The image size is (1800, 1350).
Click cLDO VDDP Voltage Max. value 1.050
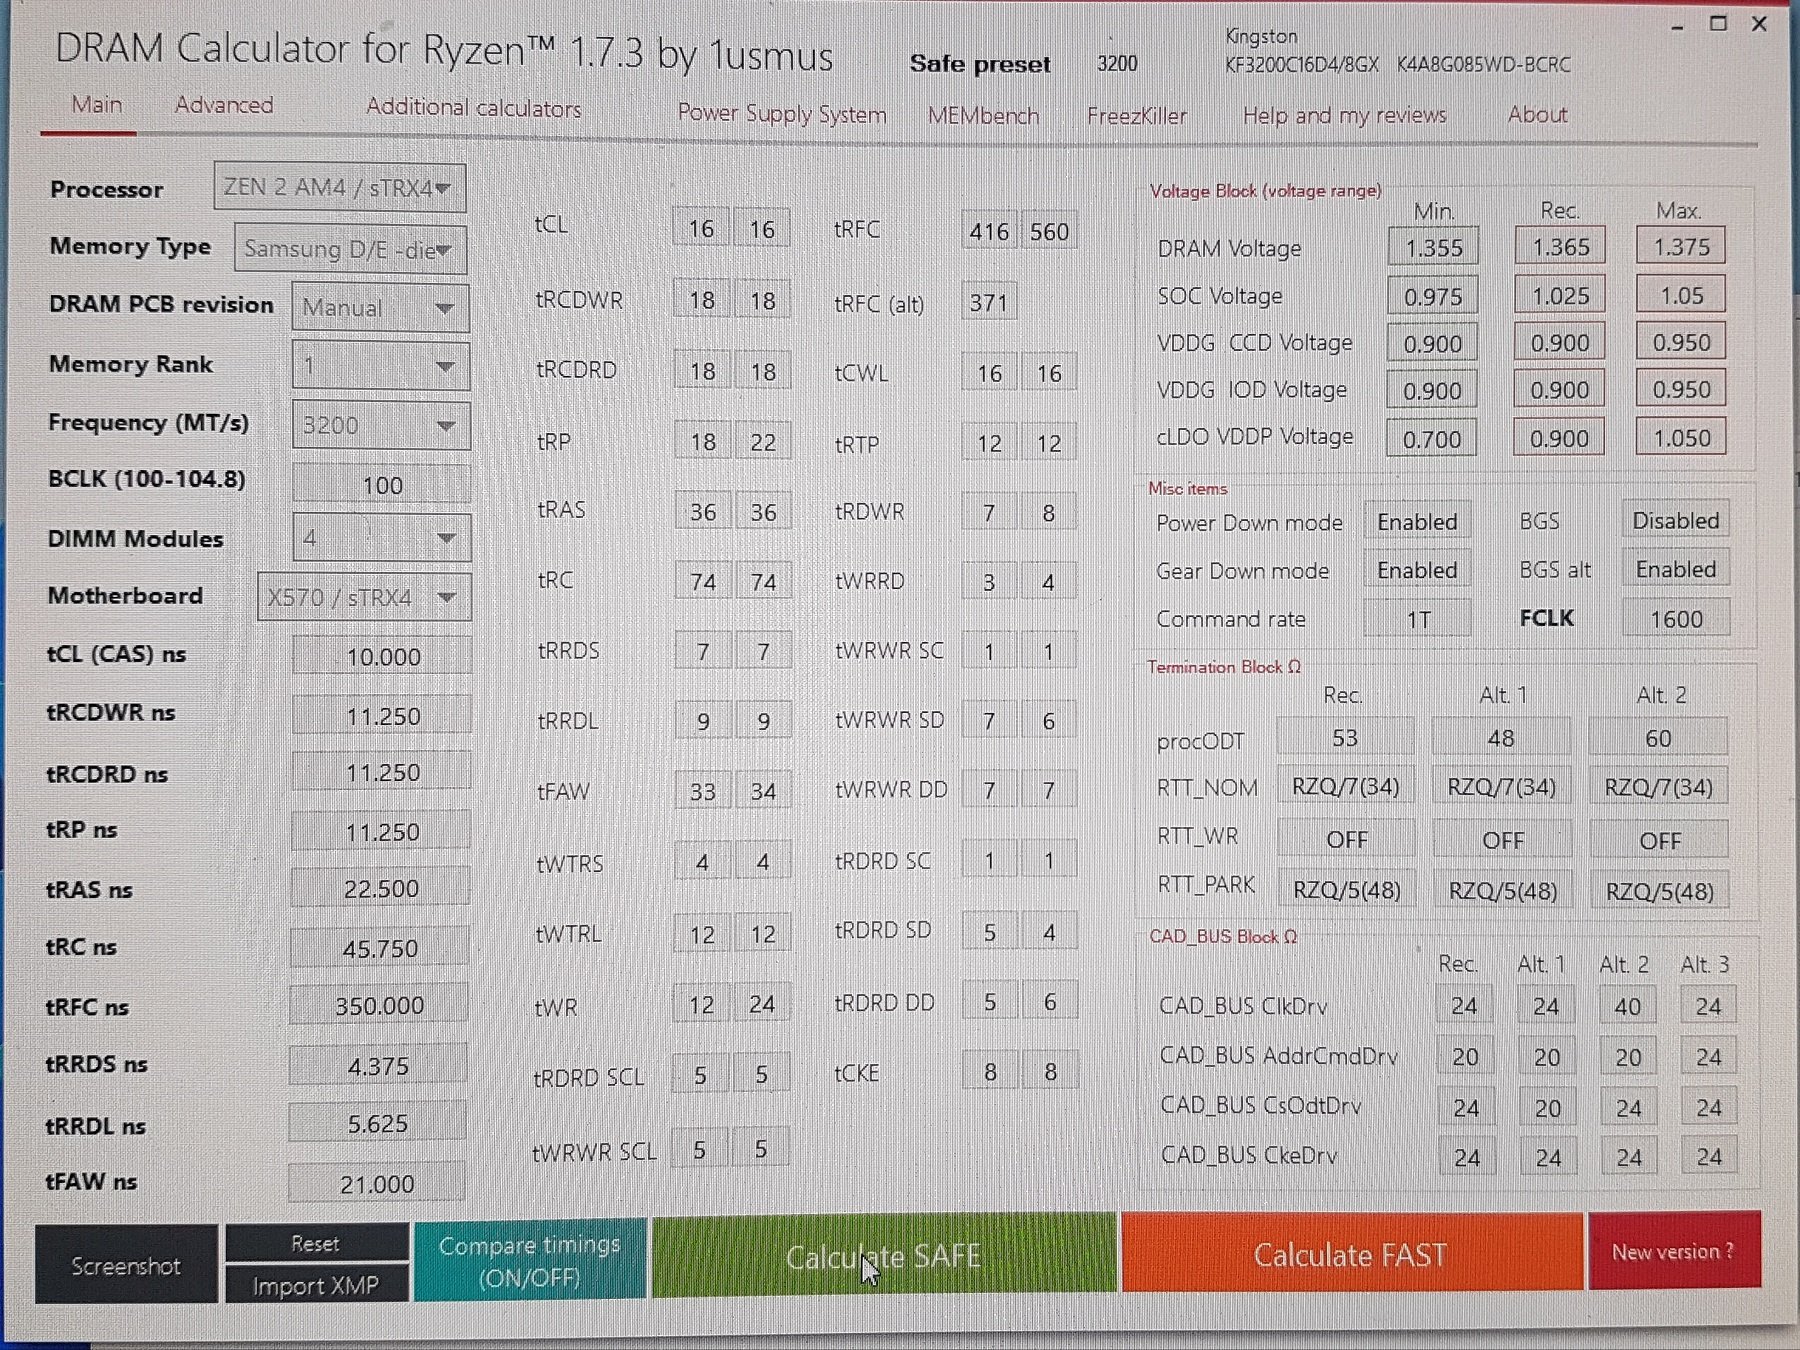(x=1681, y=438)
